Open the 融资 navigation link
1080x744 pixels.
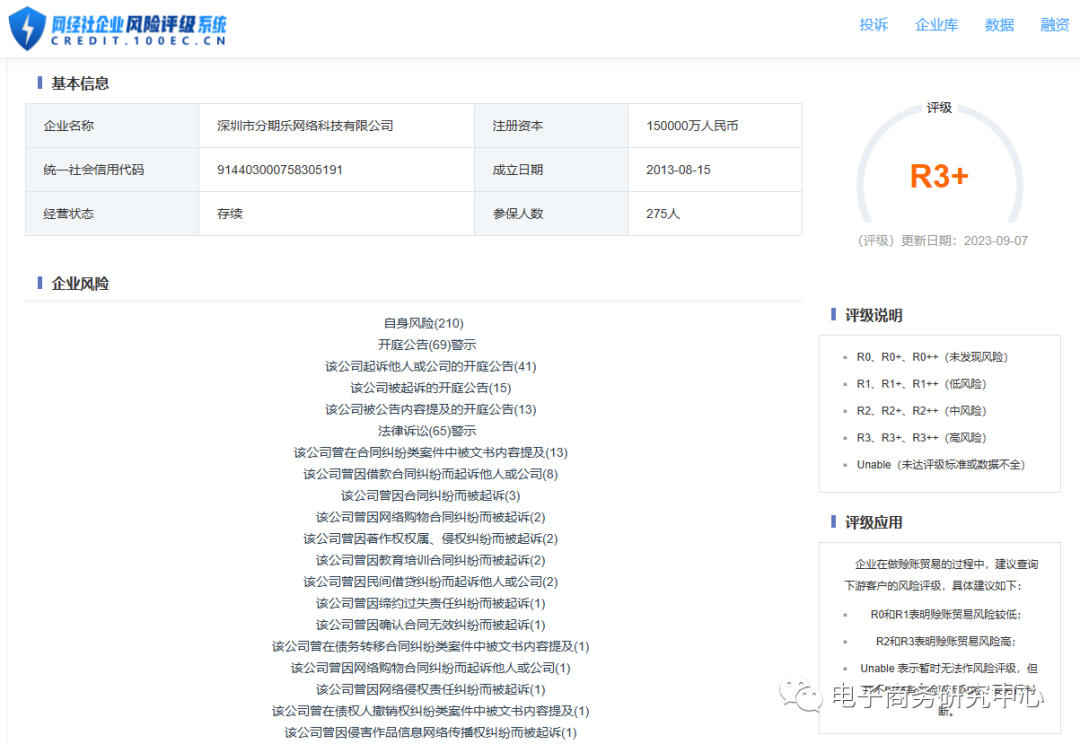pyautogui.click(x=1055, y=25)
